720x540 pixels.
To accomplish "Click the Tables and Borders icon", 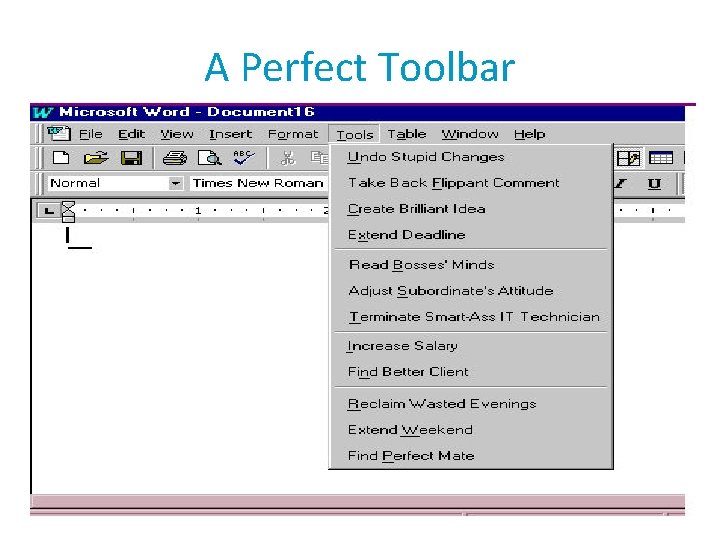I will (x=628, y=158).
